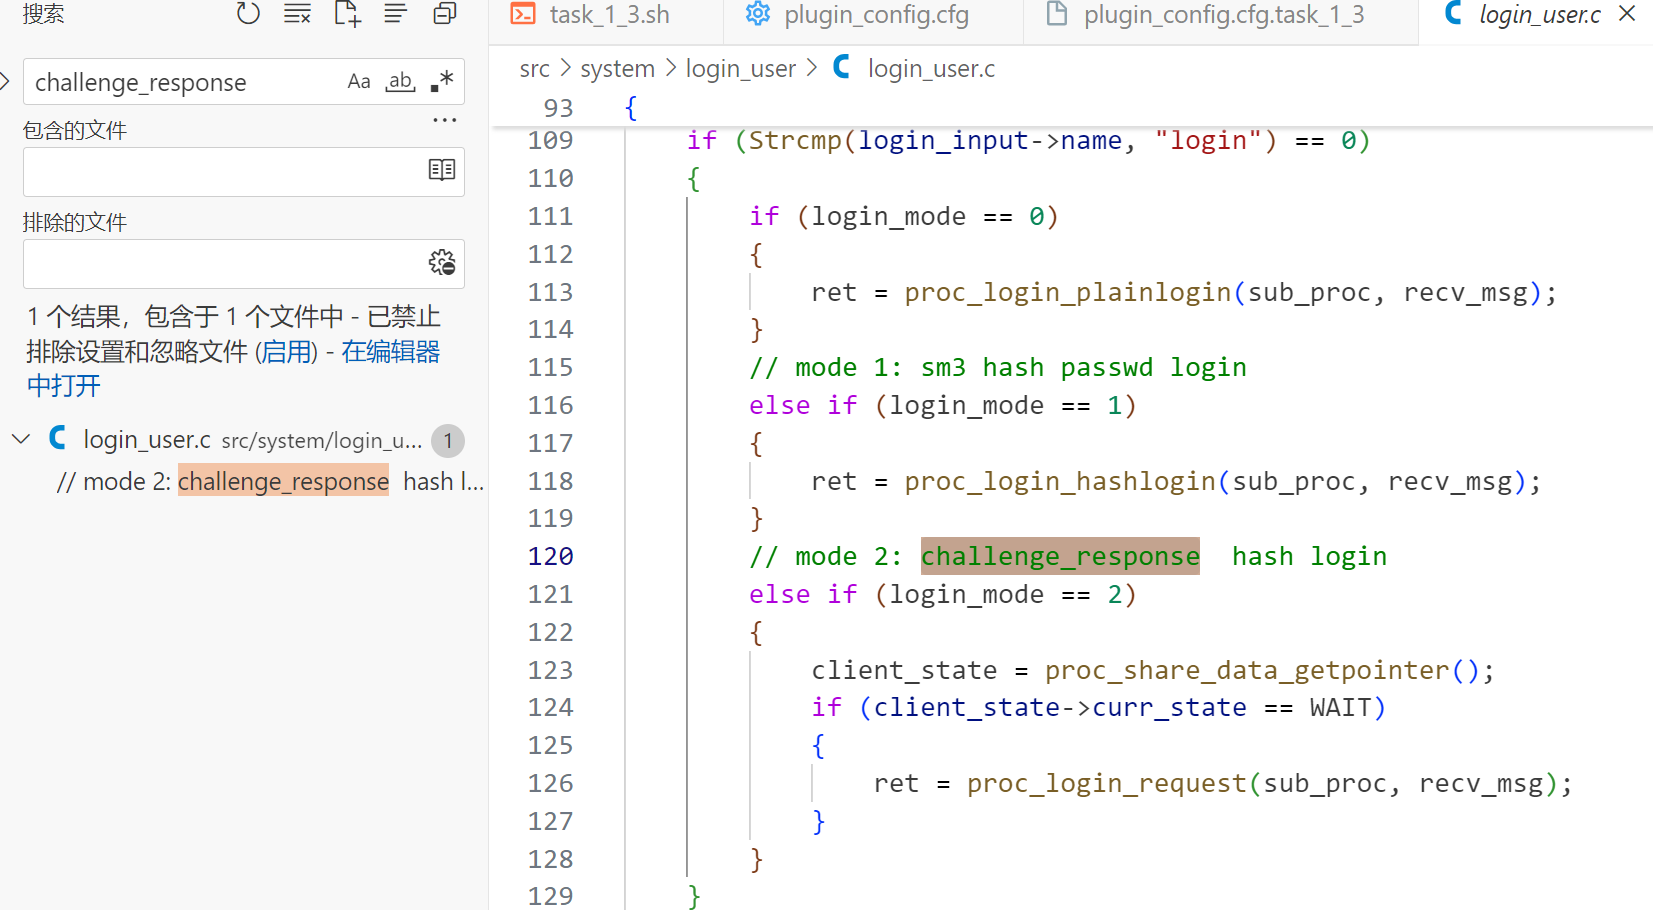
Task: Click gear icon on plugin_config.cfg tab
Action: click(x=758, y=14)
